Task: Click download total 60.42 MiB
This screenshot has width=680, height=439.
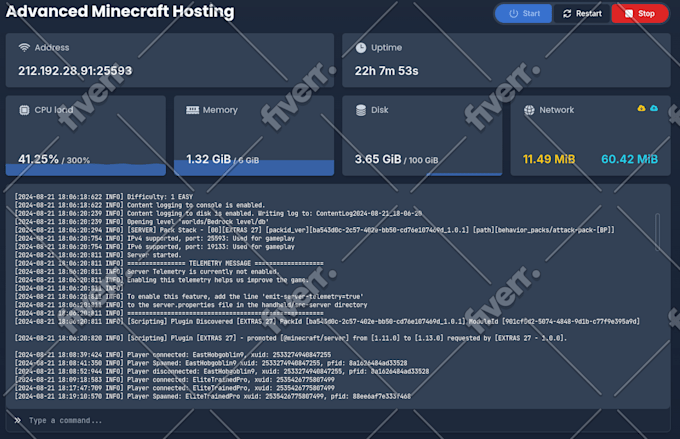Action: point(629,159)
